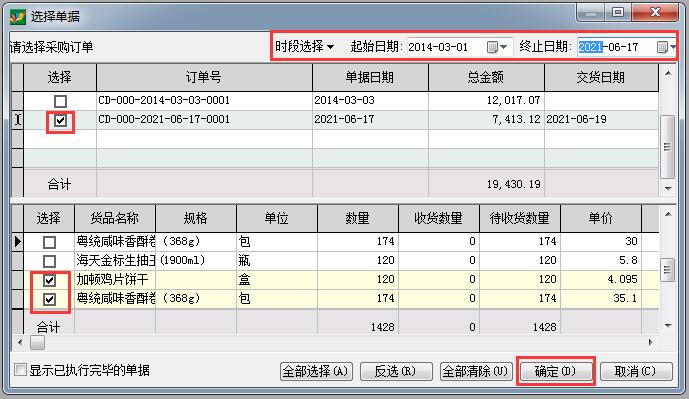The height and width of the screenshot is (399, 689).
Task: Check the 海天金标生抽 item checkbox
Action: coord(49,261)
